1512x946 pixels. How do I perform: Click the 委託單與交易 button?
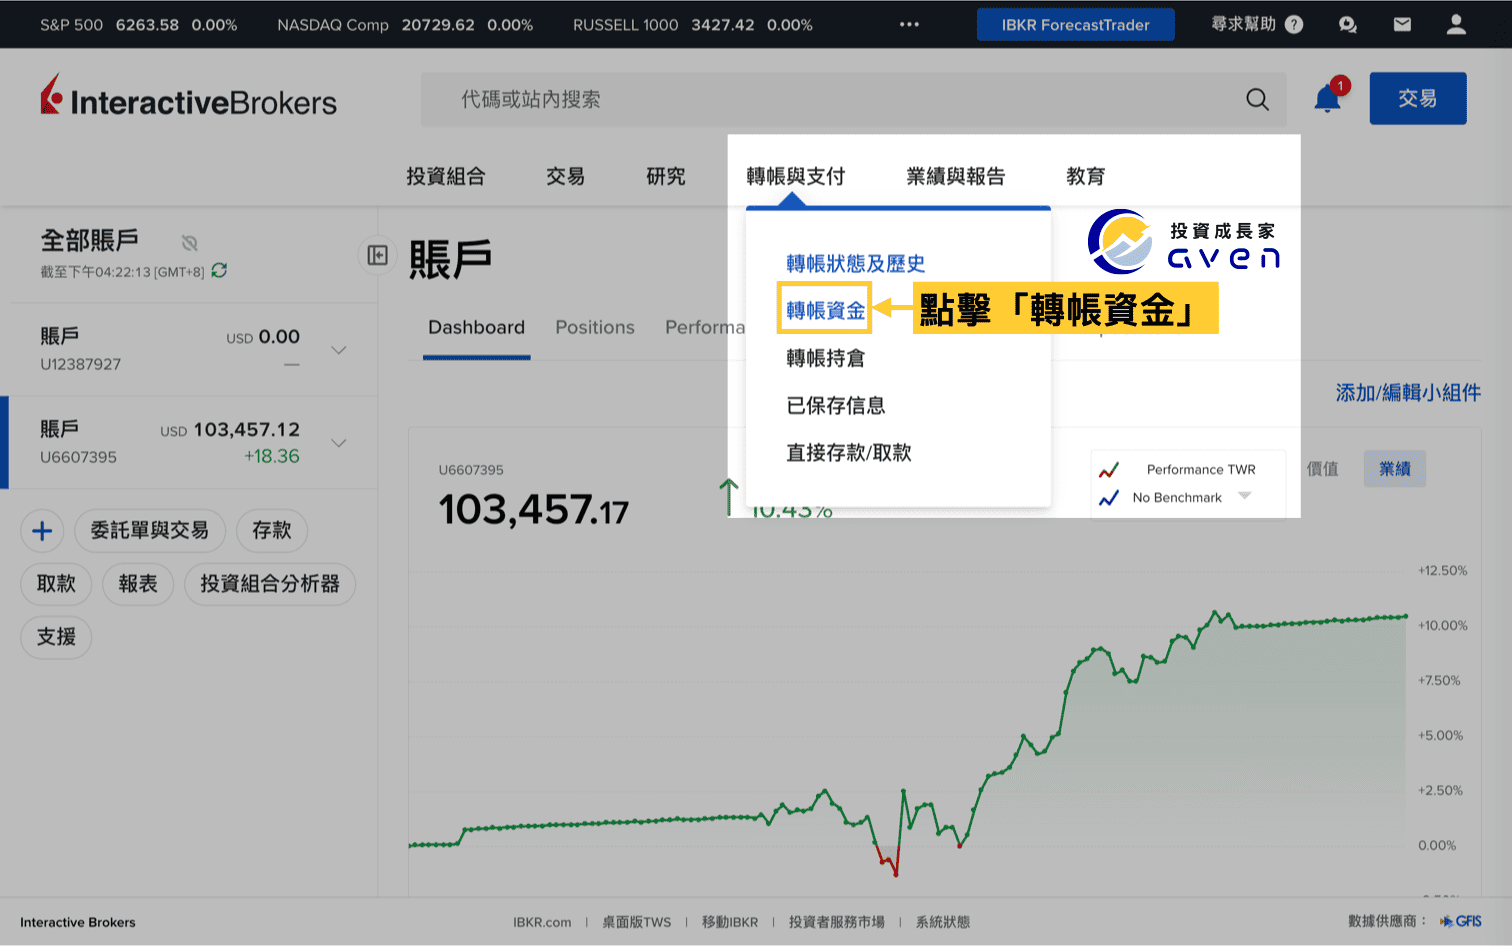pos(150,531)
